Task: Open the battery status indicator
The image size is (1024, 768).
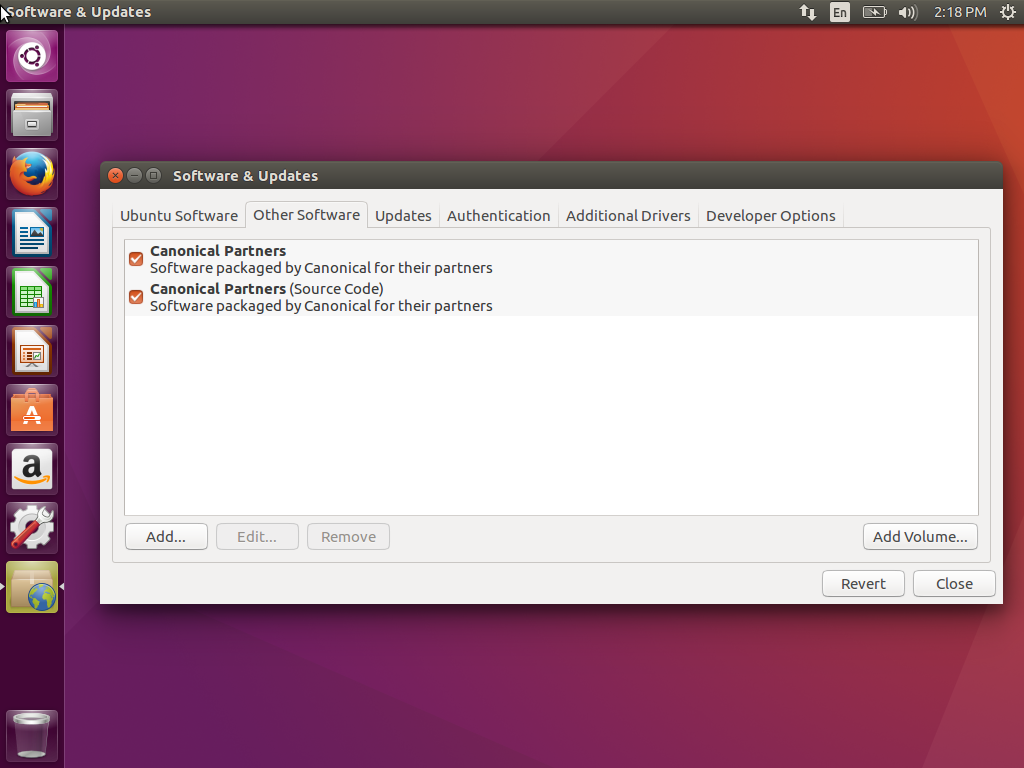Action: 874,12
